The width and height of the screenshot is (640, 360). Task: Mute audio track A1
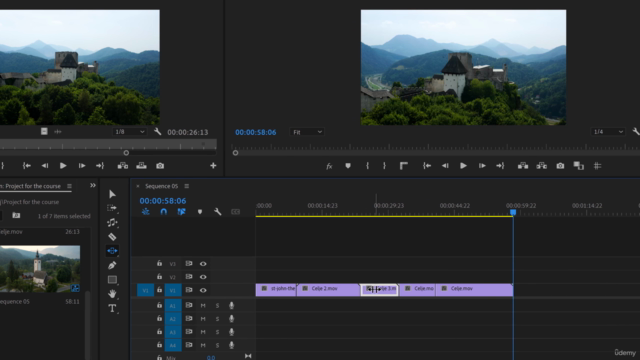[203, 305]
